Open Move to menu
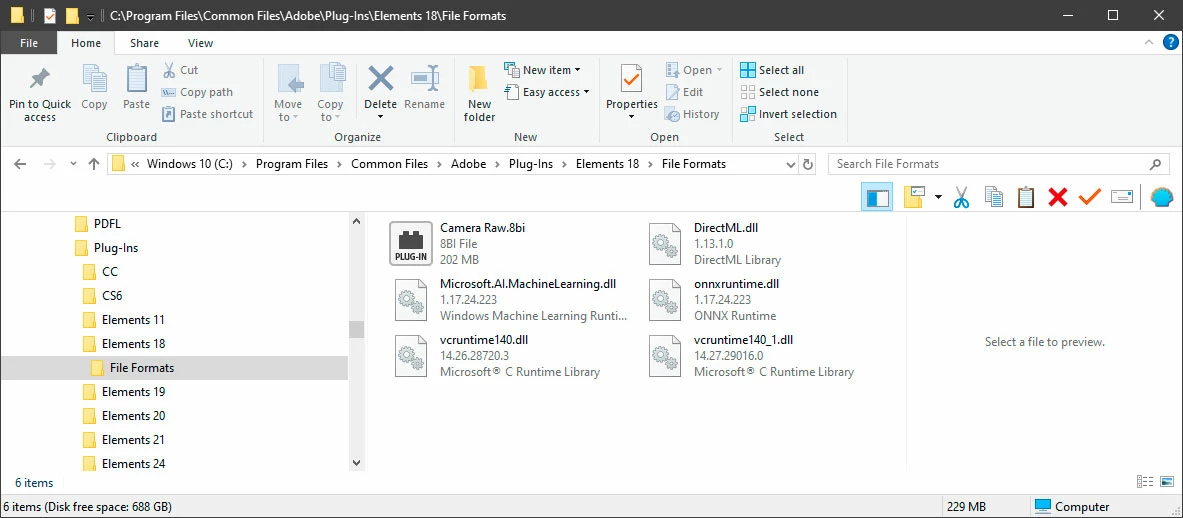This screenshot has width=1183, height=518. (288, 93)
